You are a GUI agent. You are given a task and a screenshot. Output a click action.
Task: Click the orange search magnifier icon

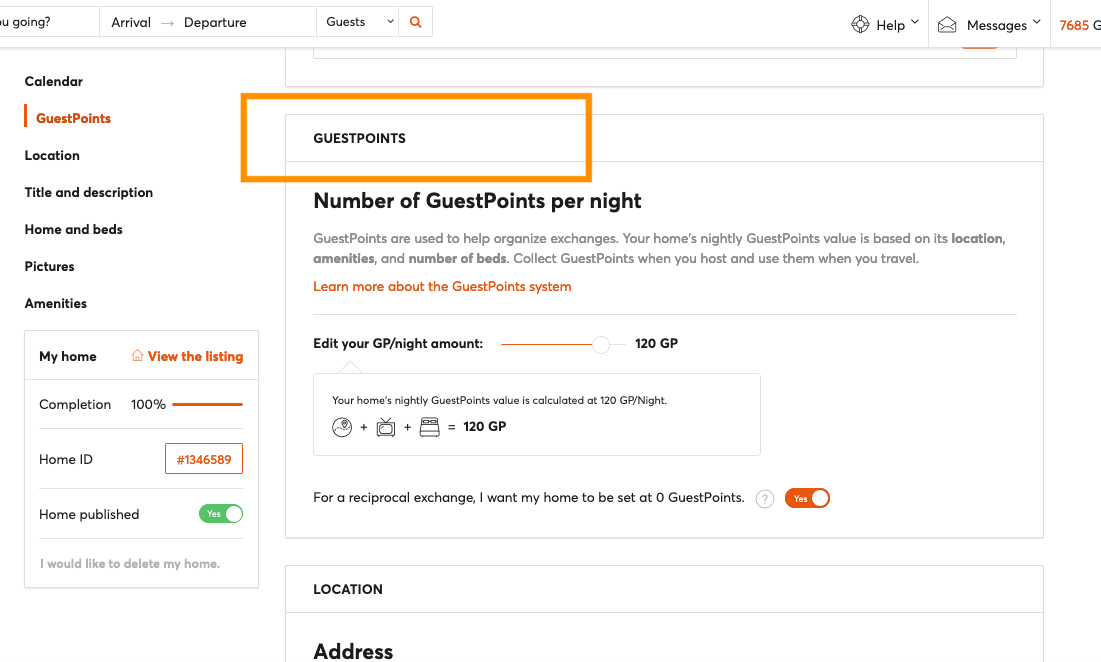pos(416,22)
